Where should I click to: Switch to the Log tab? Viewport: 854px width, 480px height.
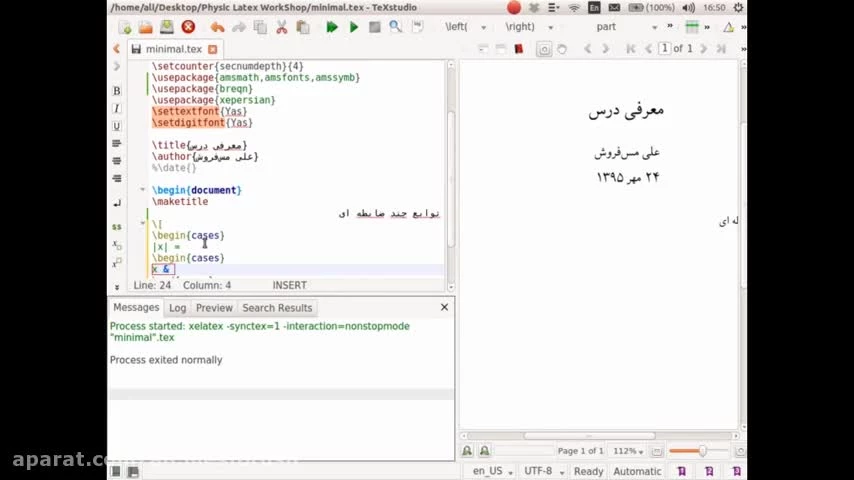point(177,308)
